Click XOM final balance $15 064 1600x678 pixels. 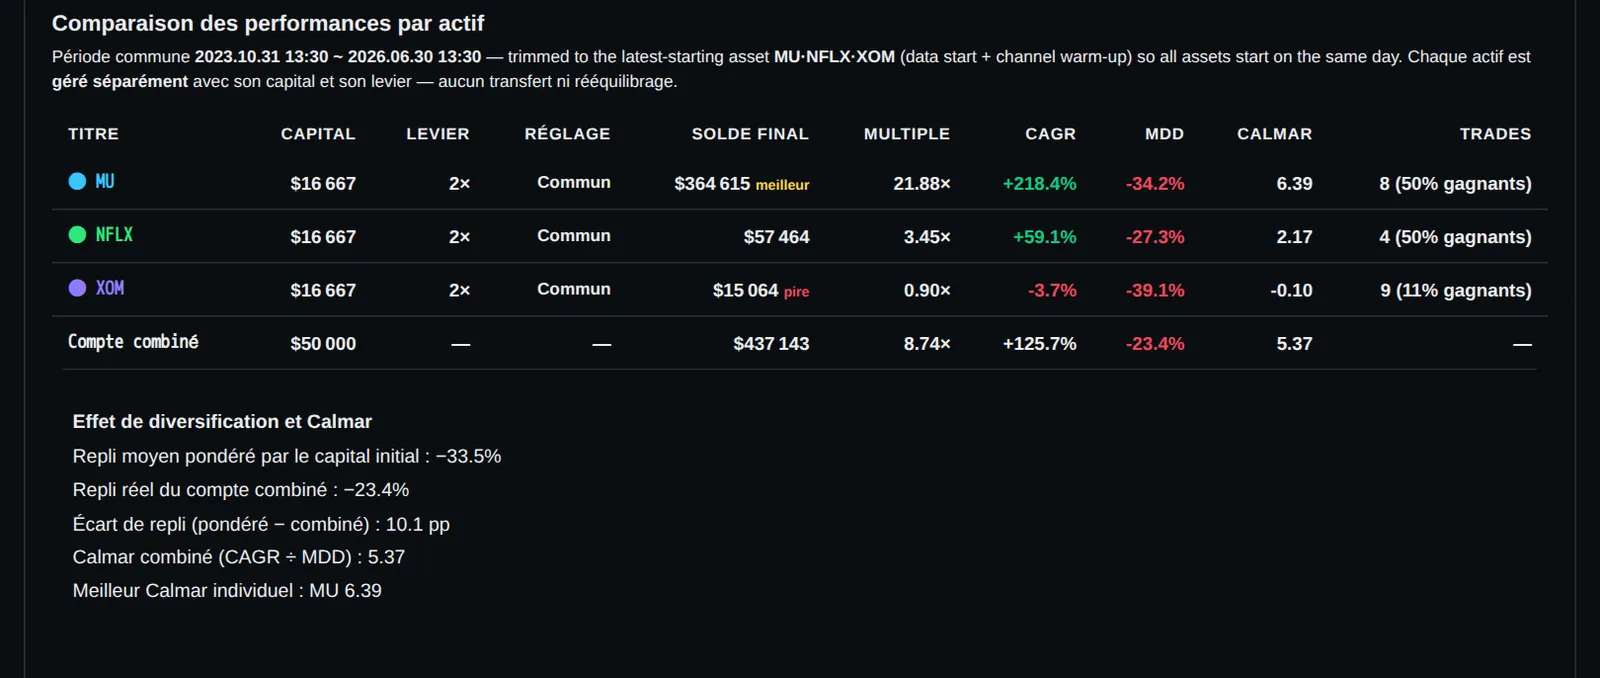point(745,290)
